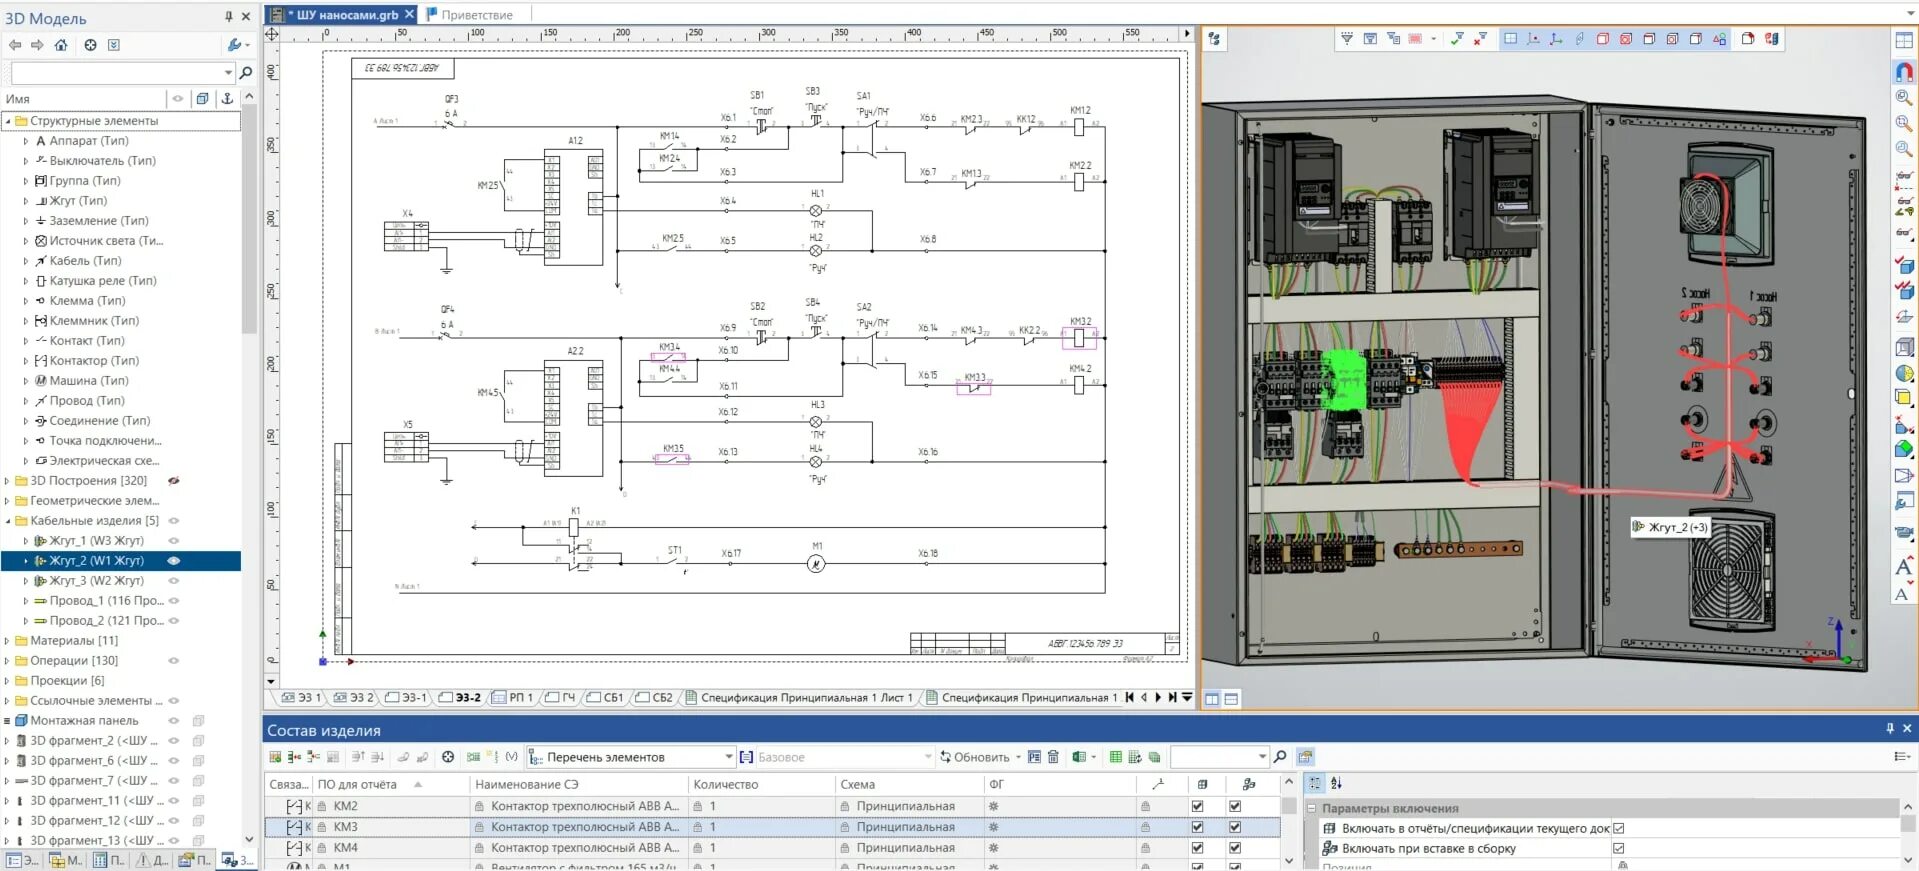Click the Home icon in 3D Модель panel

pos(61,45)
